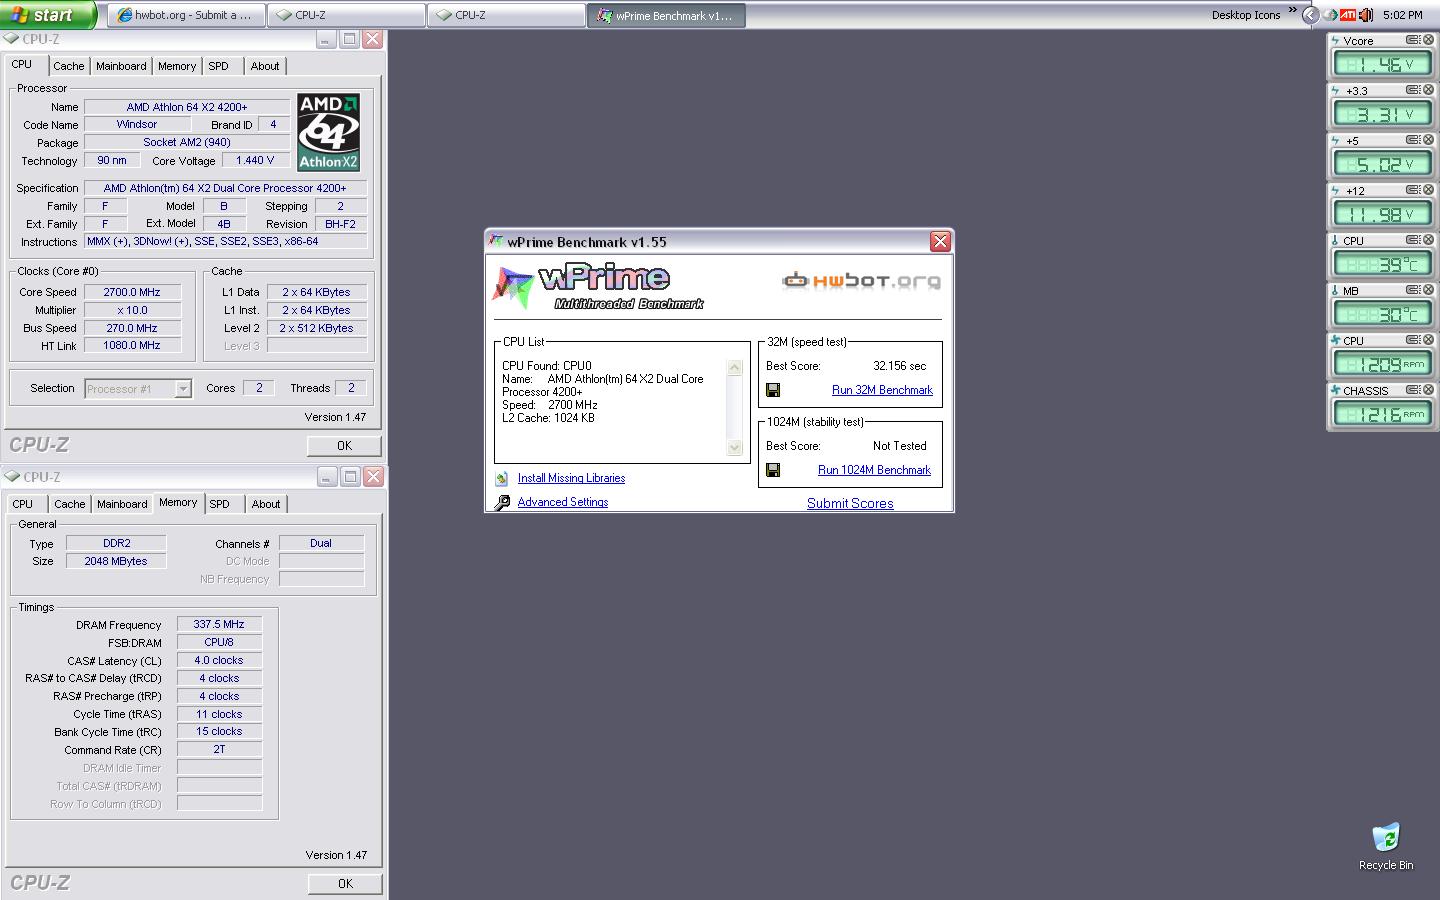Click Install Missing Libraries link

(x=571, y=478)
